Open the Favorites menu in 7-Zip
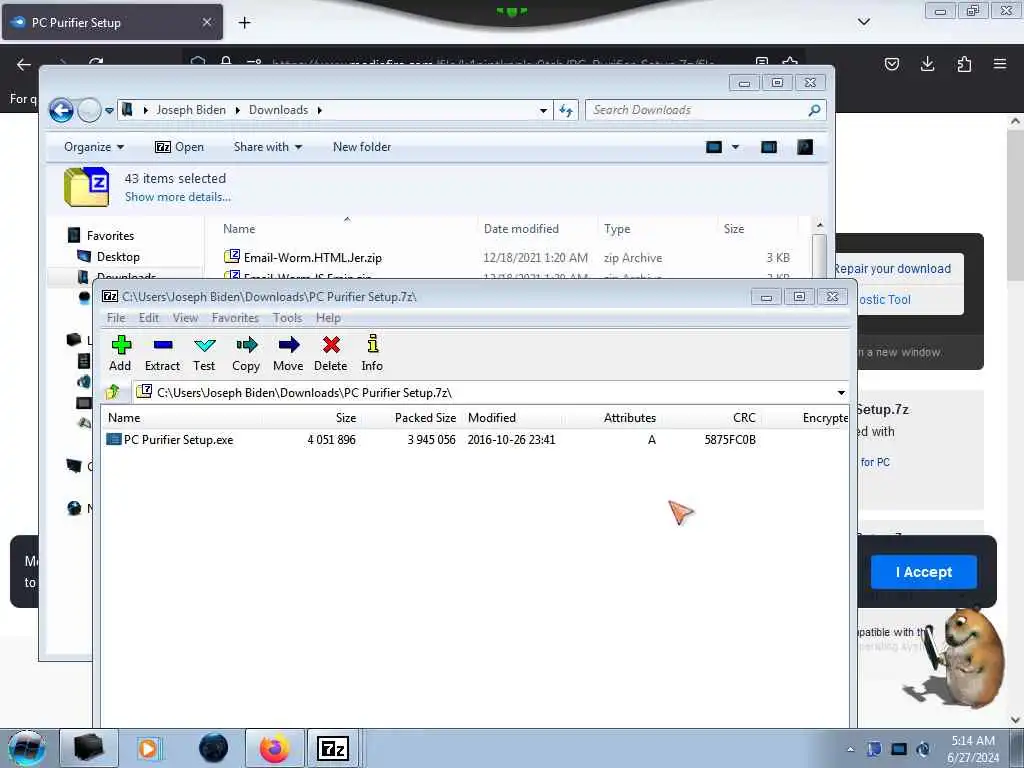Image resolution: width=1024 pixels, height=768 pixels. coord(235,318)
